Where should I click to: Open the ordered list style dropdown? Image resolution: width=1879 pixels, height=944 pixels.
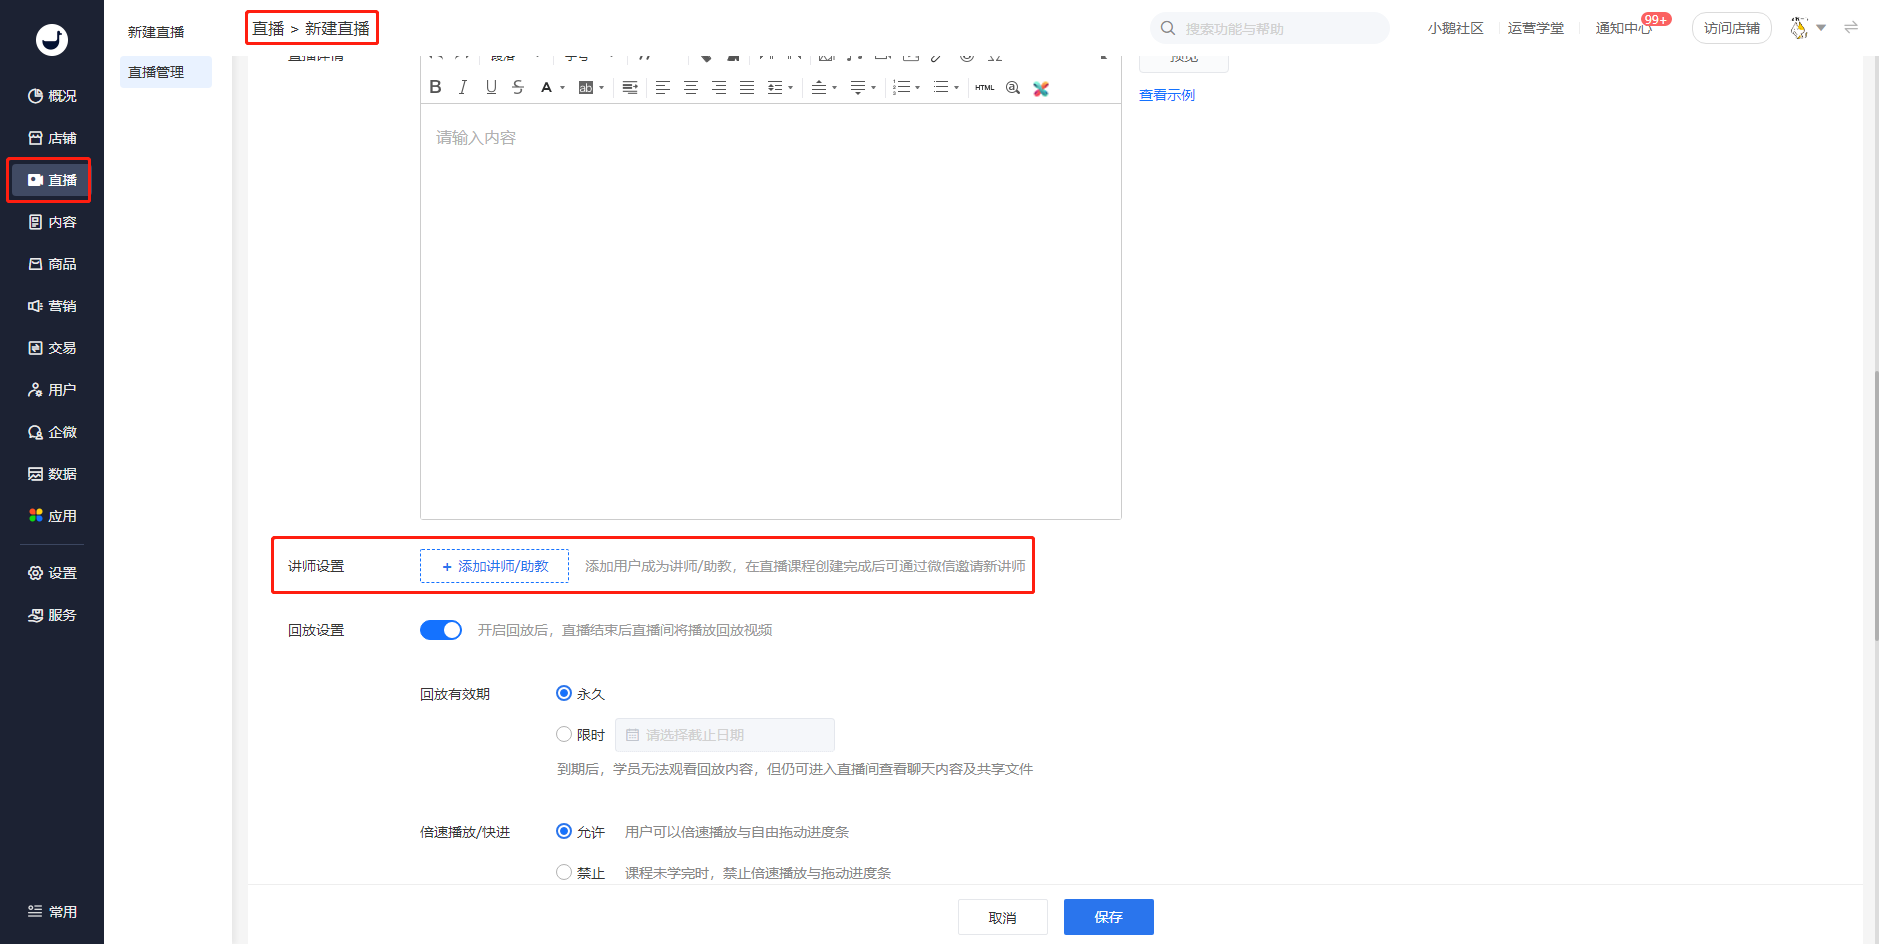[917, 88]
